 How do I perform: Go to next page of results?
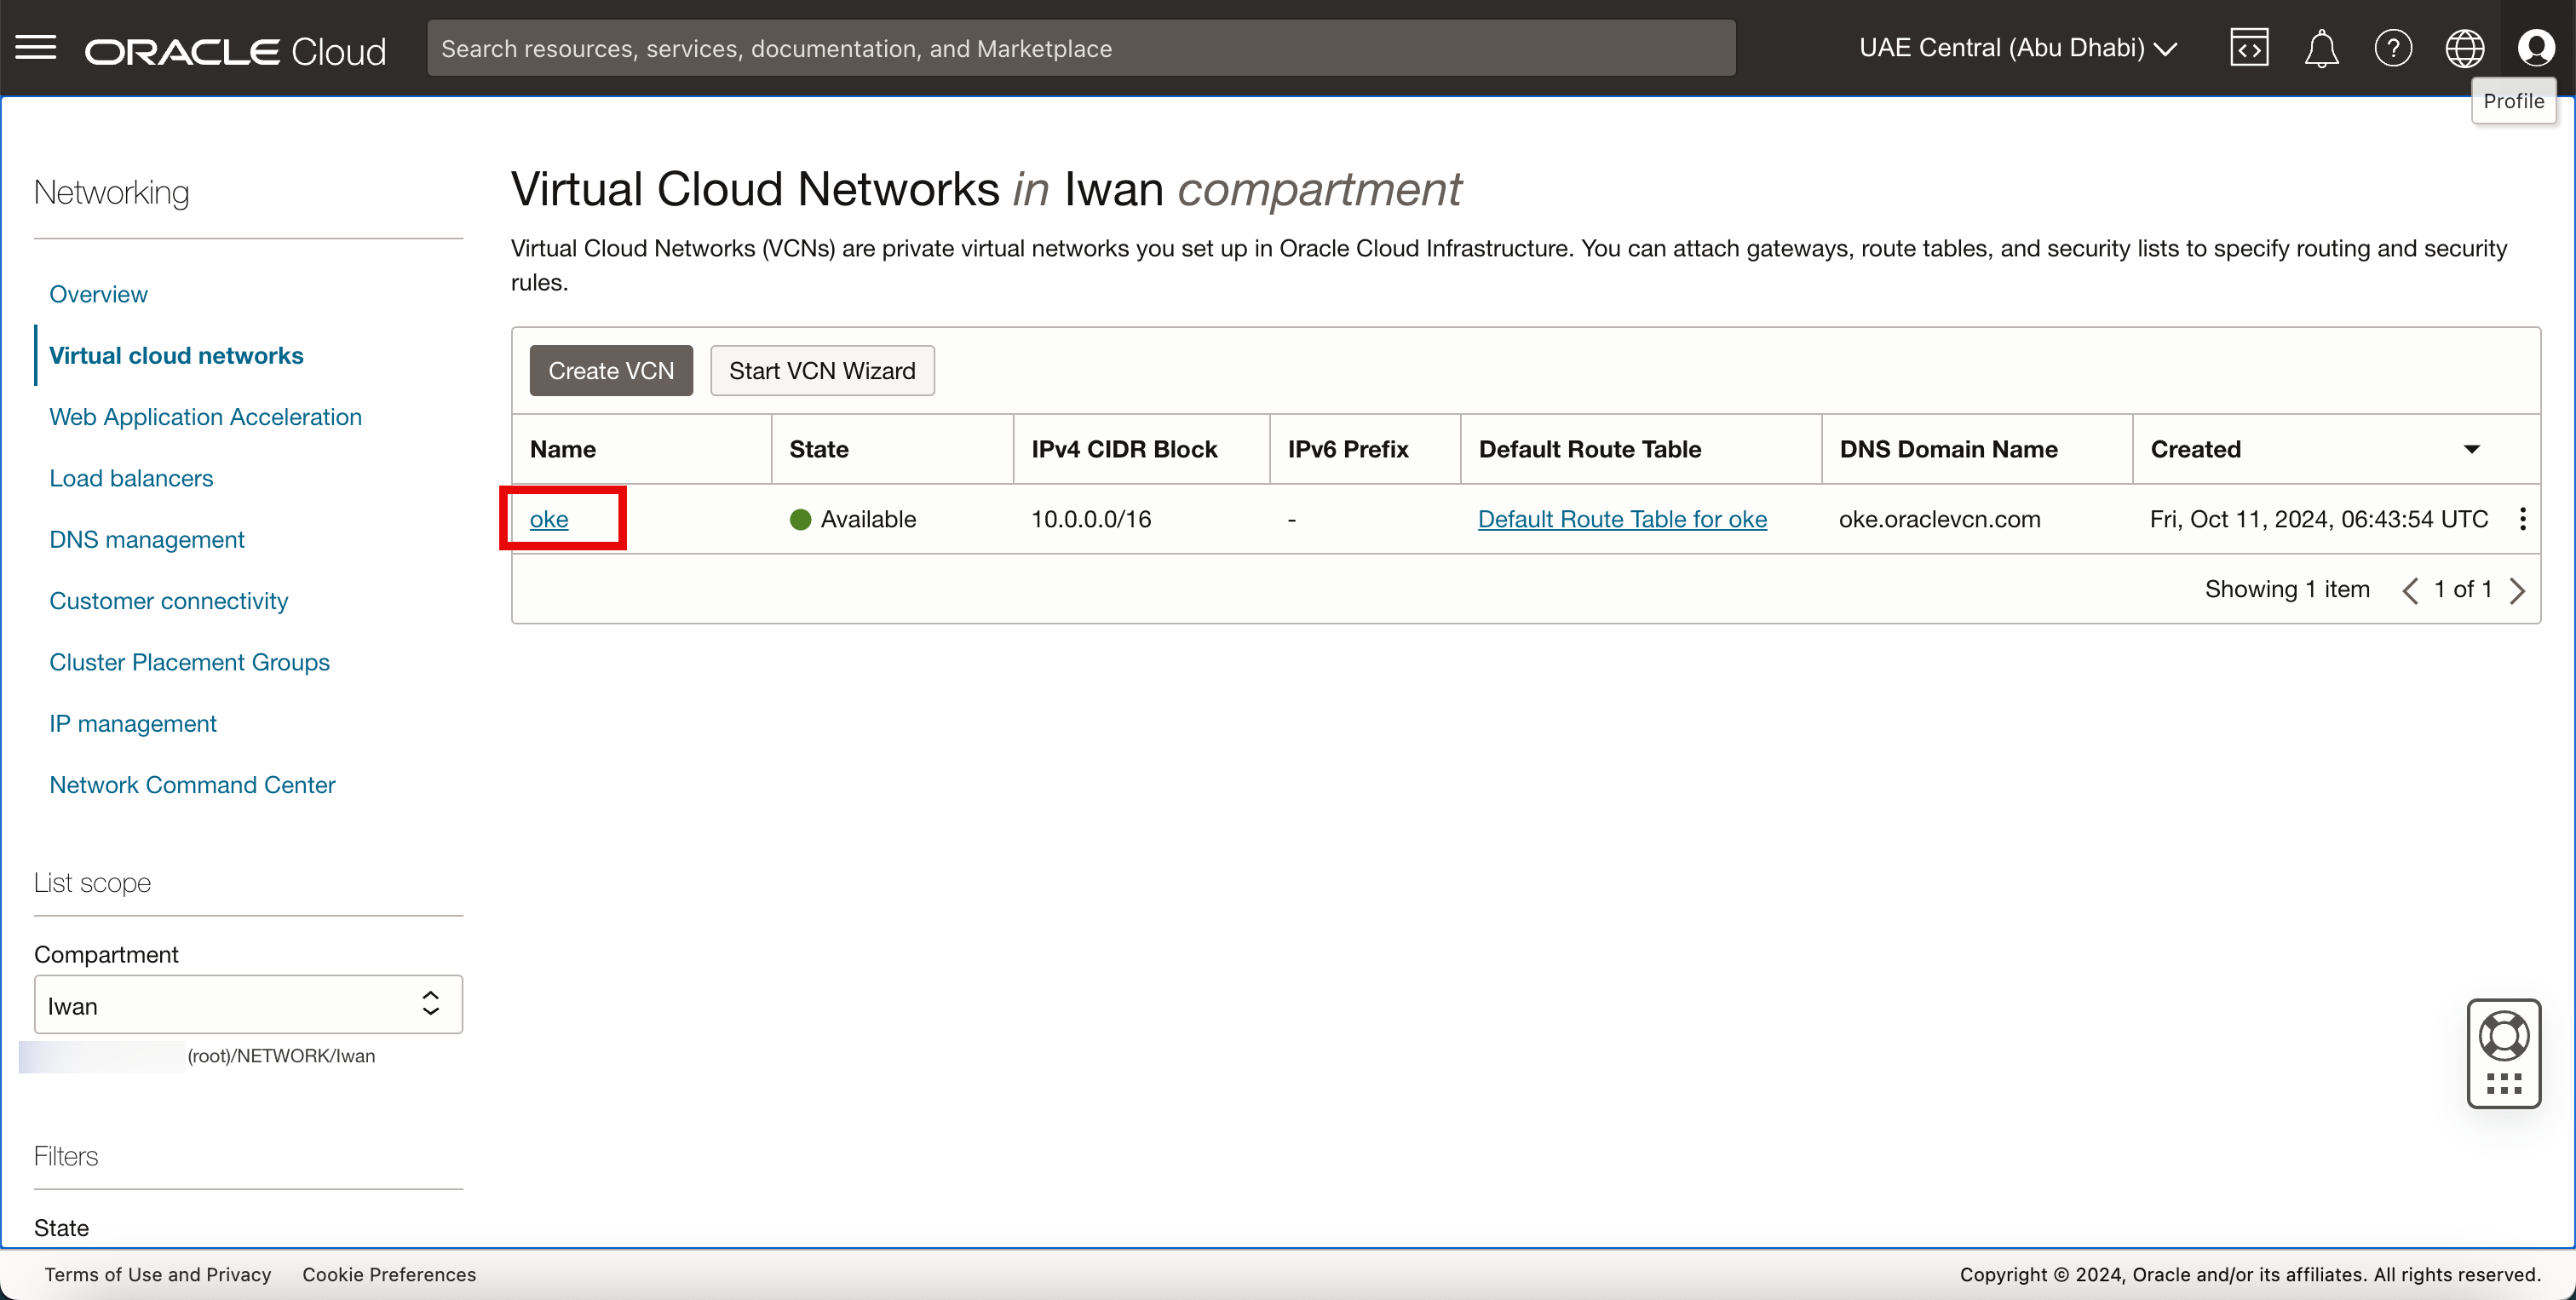coord(2517,590)
